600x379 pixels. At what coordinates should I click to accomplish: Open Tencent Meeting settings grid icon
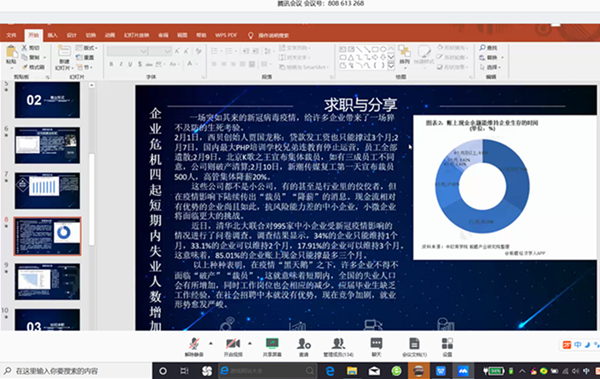coord(447,347)
